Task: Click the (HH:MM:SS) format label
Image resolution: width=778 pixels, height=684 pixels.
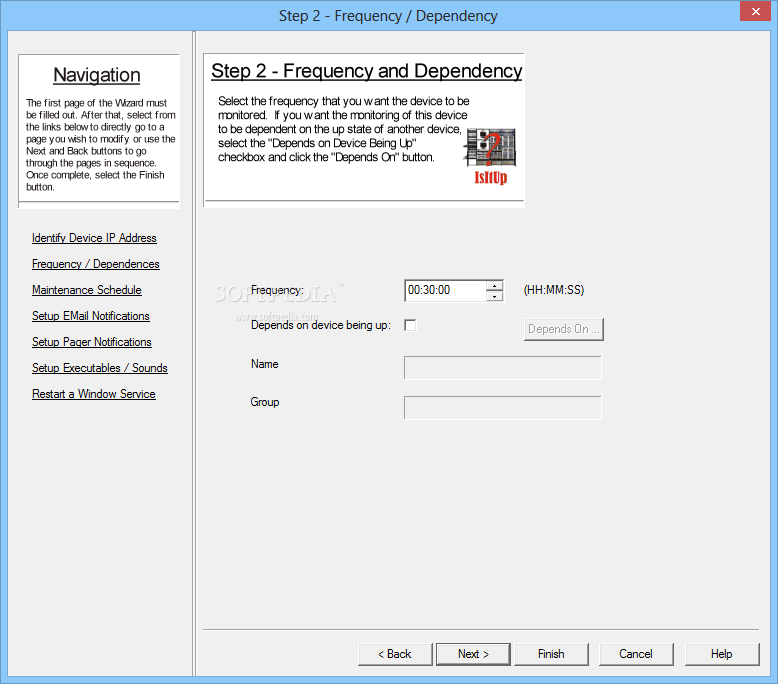Action: coord(554,290)
